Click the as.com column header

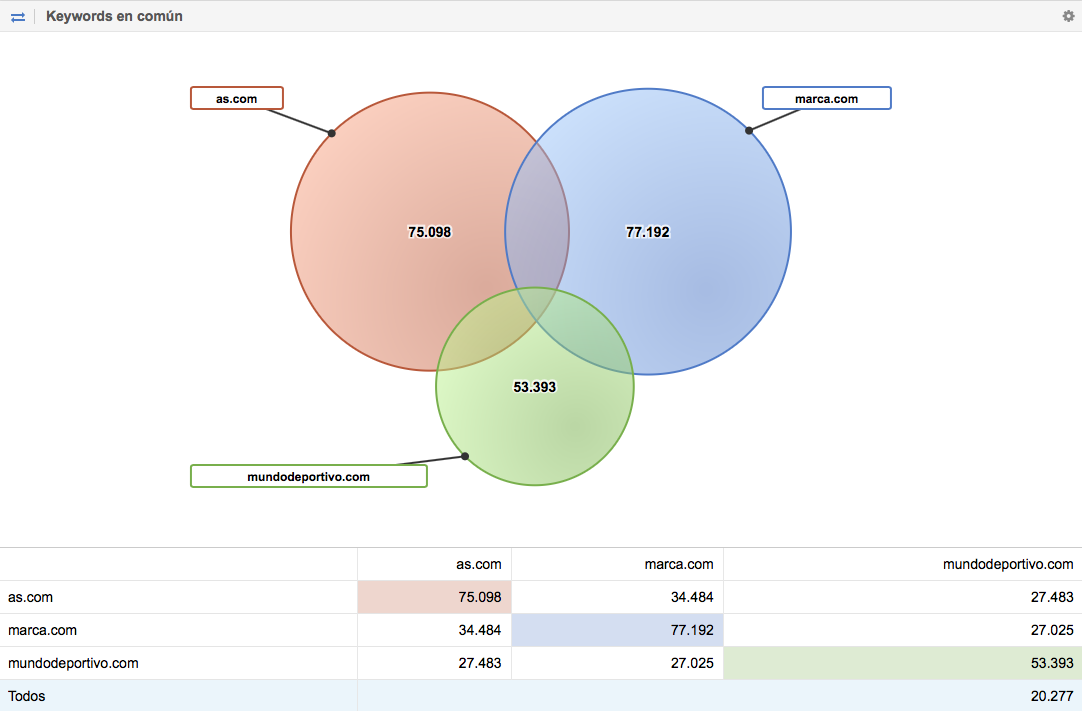[x=479, y=564]
